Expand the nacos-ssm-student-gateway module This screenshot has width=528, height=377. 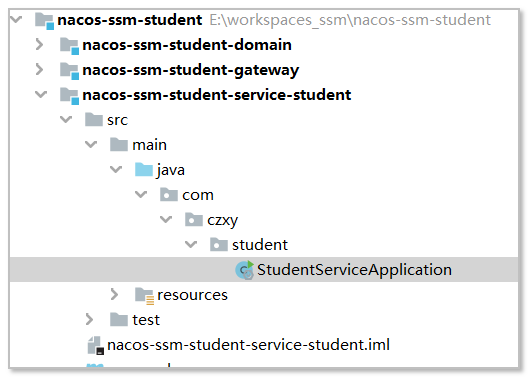(39, 69)
